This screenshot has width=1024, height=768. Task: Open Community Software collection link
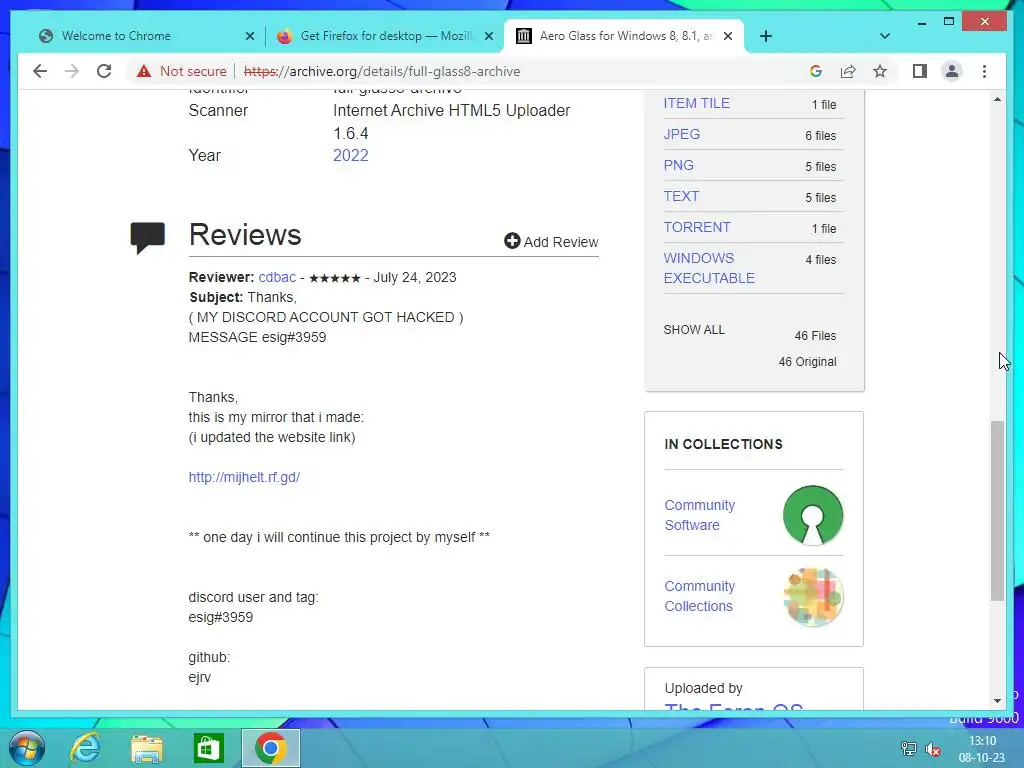[699, 515]
